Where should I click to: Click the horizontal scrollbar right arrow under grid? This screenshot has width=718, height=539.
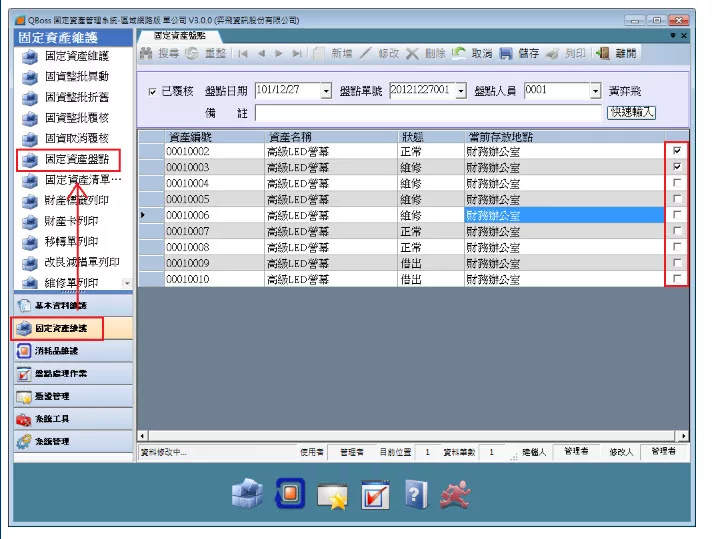683,435
